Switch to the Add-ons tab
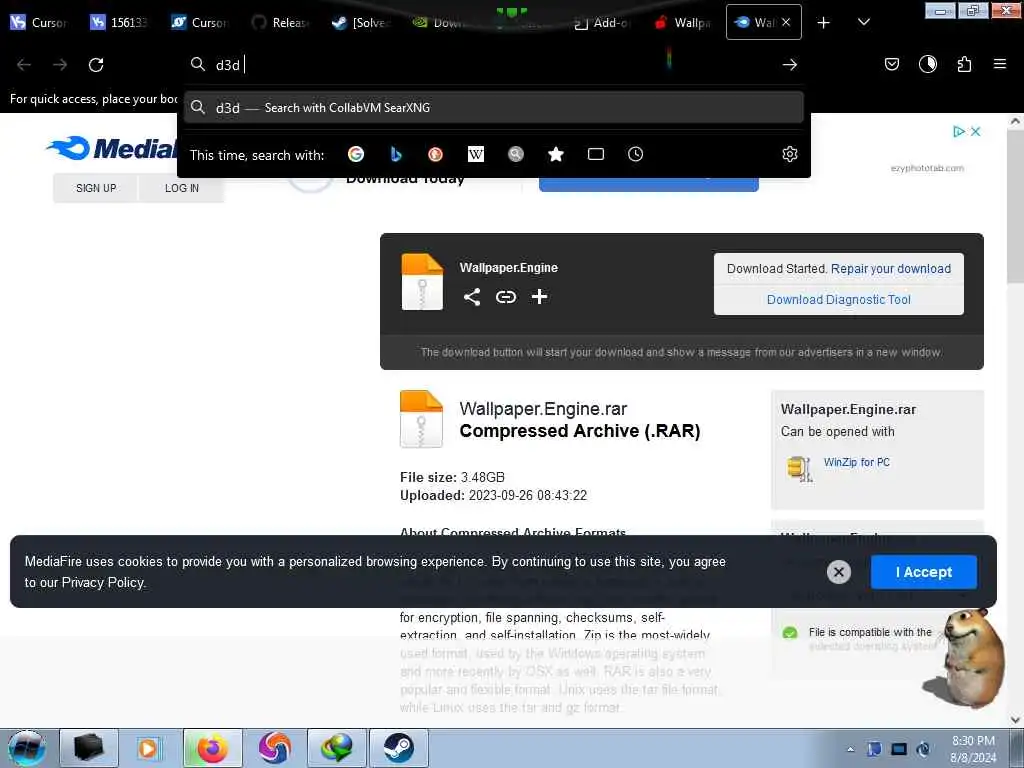This screenshot has width=1024, height=768. tap(601, 22)
